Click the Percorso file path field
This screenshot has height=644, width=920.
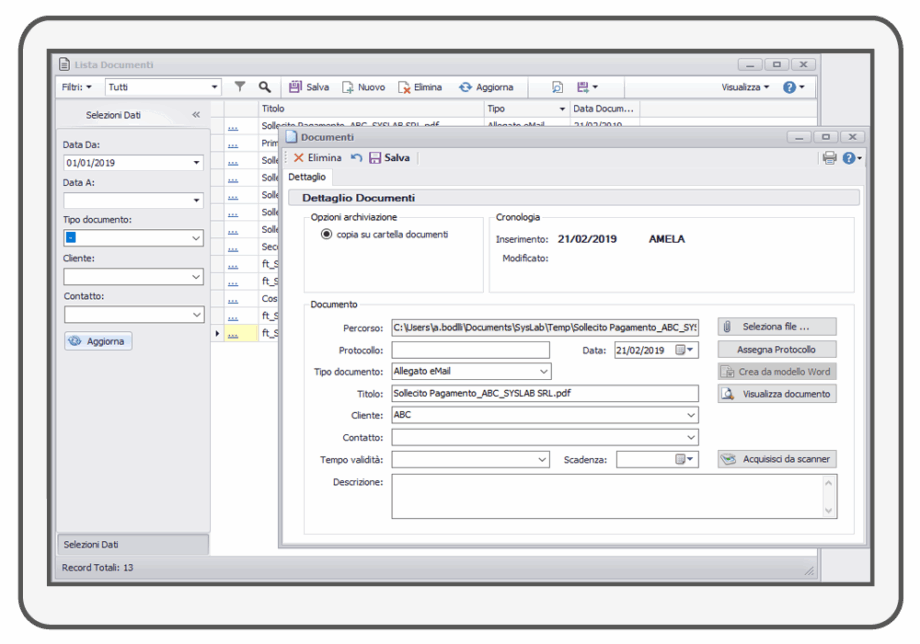point(545,327)
